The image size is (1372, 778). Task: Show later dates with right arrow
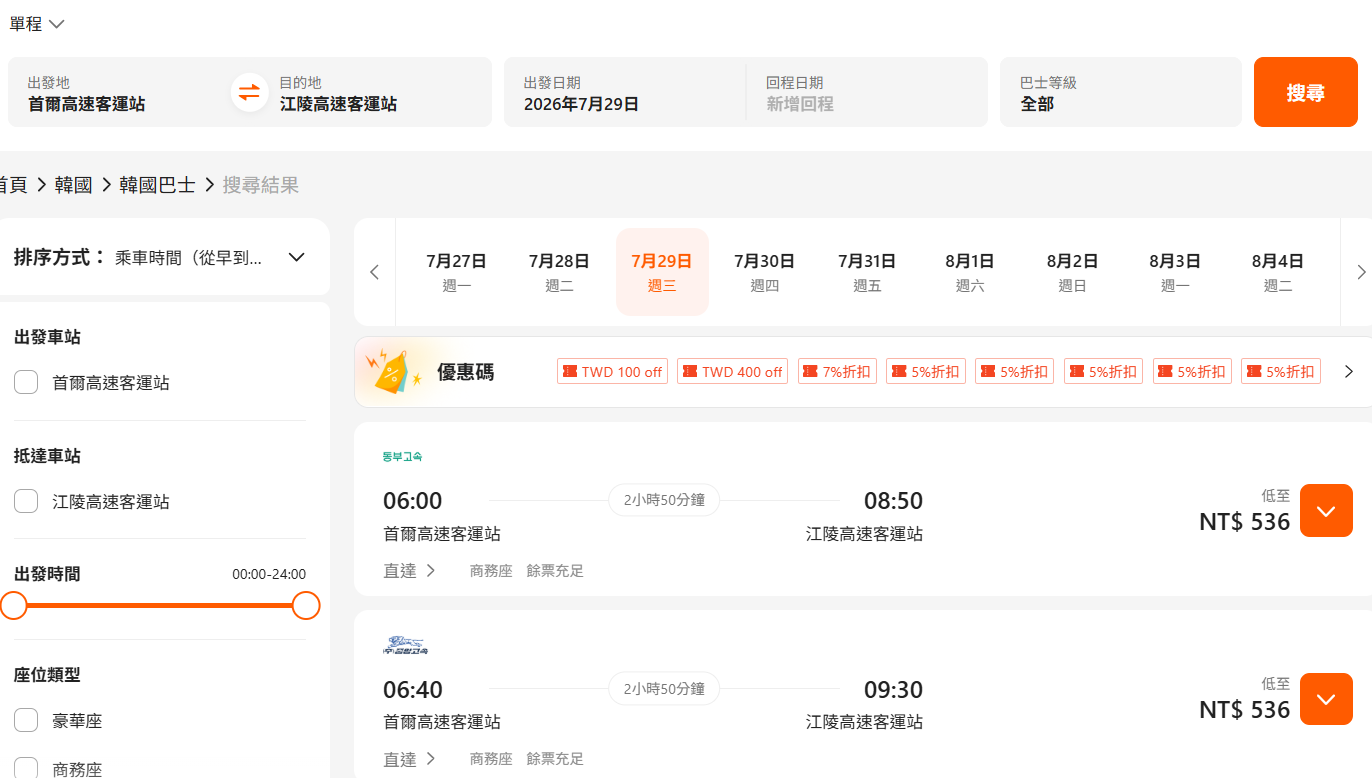[1361, 272]
